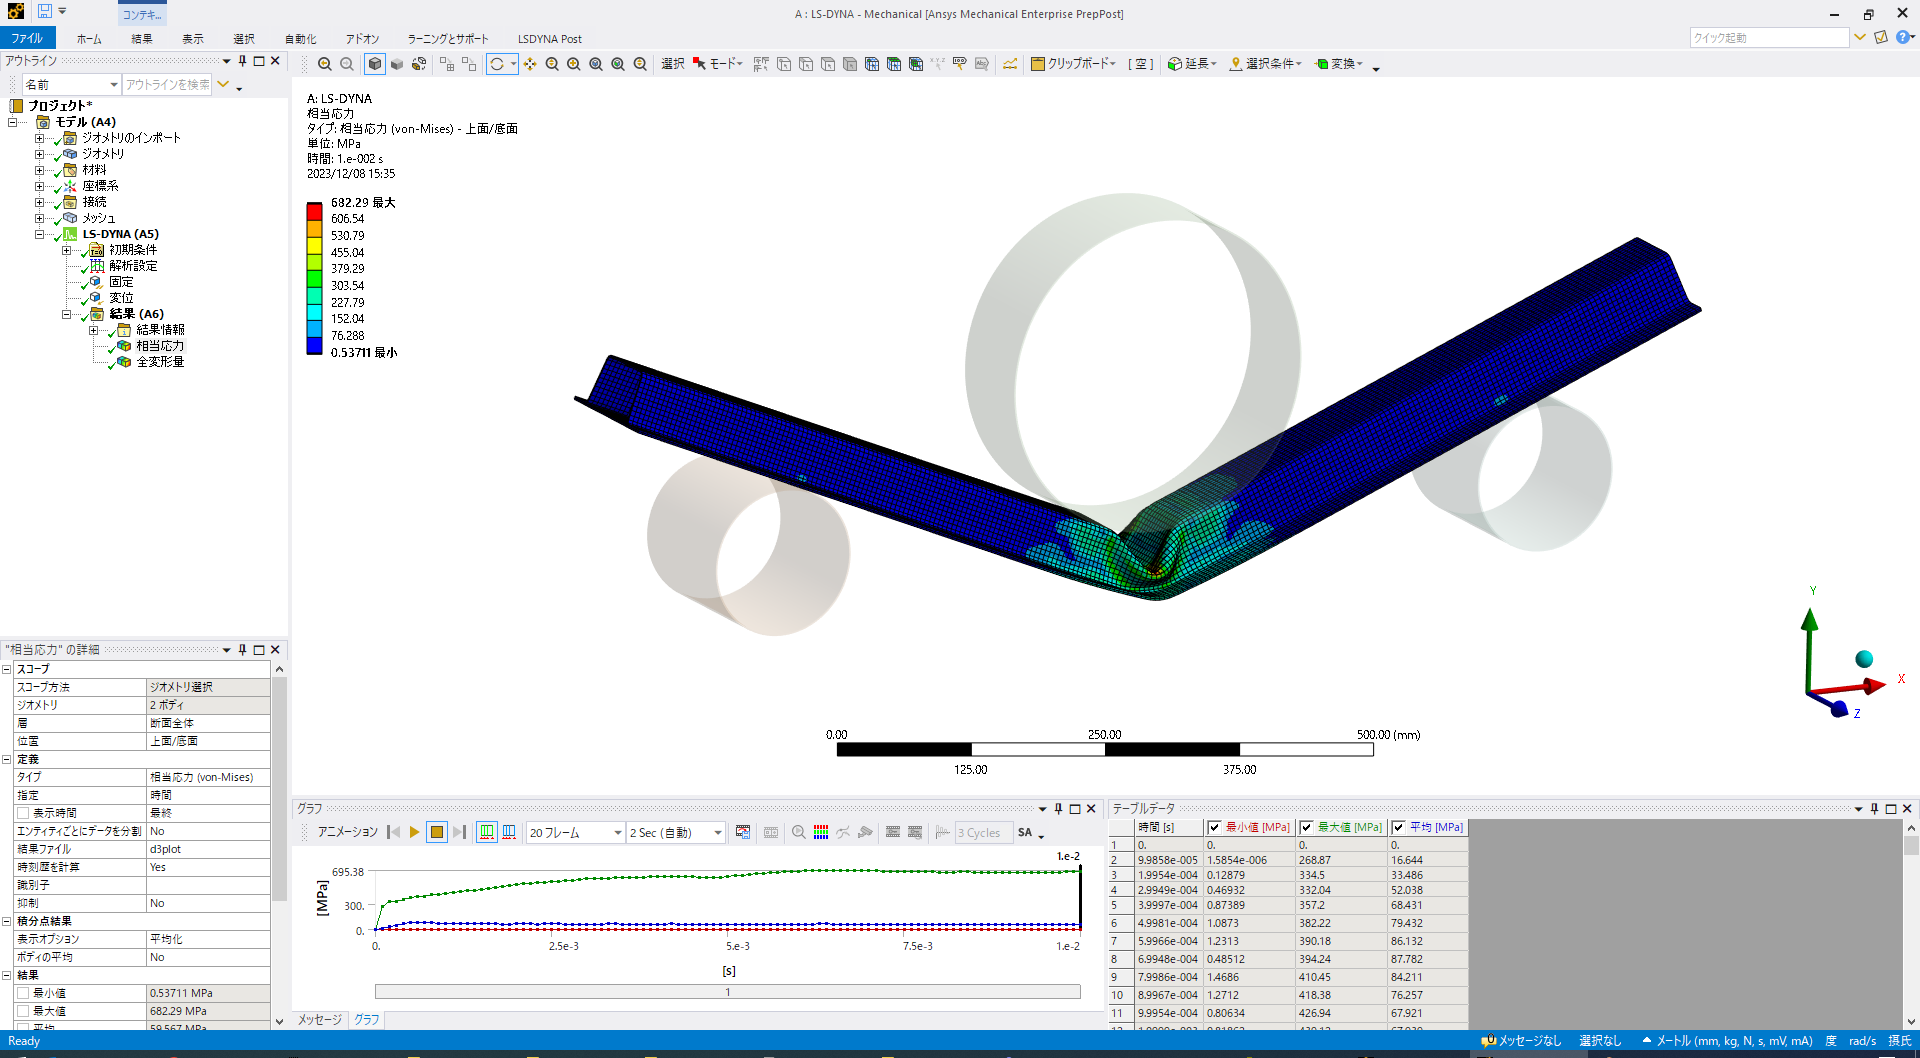
Task: Open the 結果 ribbon tab
Action: (x=141, y=39)
